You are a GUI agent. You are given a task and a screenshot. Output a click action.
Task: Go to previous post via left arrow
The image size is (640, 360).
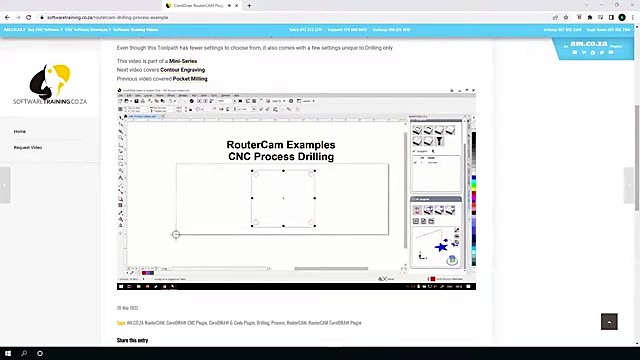tap(4, 185)
